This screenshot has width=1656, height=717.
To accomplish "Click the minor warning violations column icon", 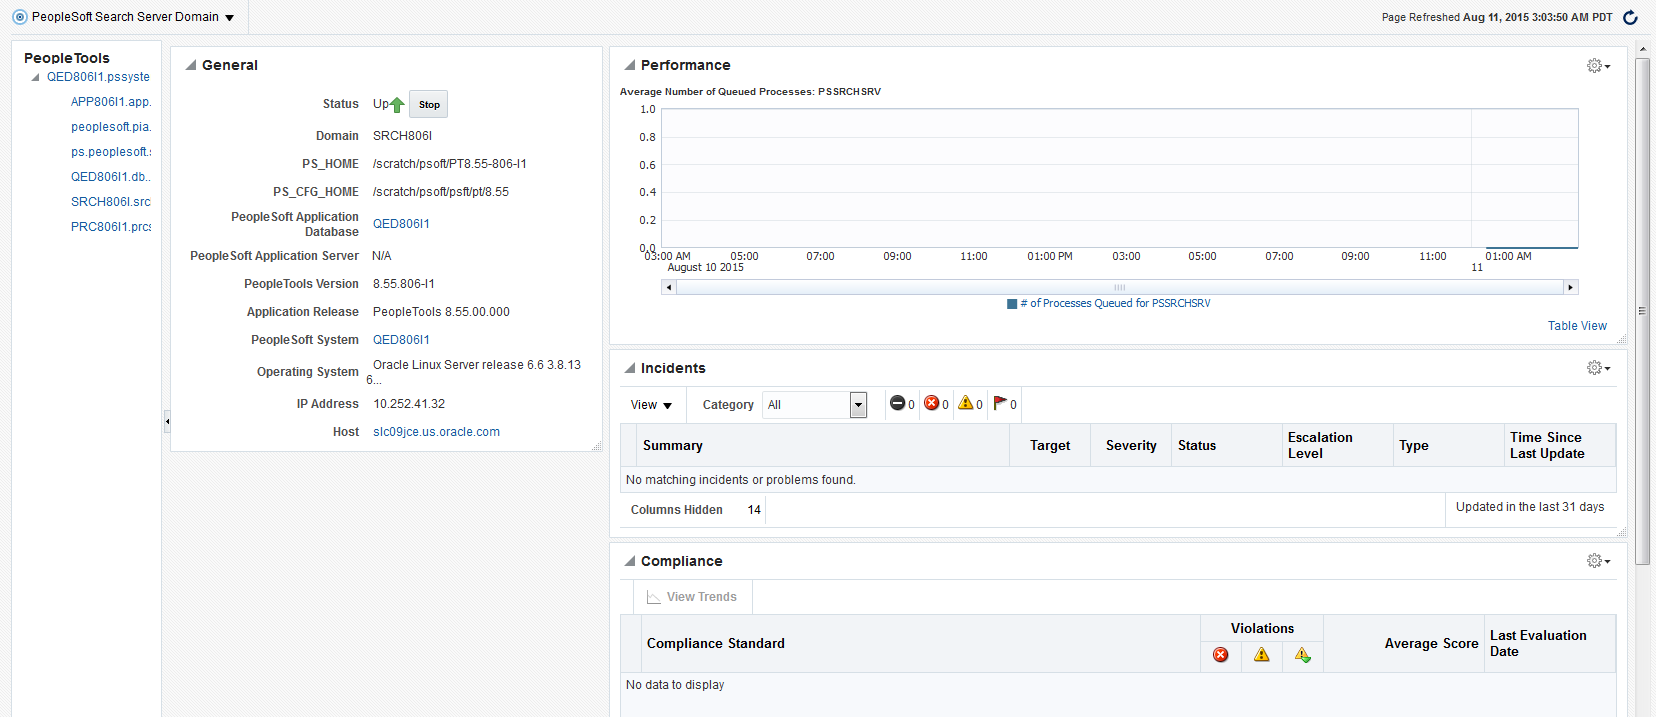I will [1302, 655].
